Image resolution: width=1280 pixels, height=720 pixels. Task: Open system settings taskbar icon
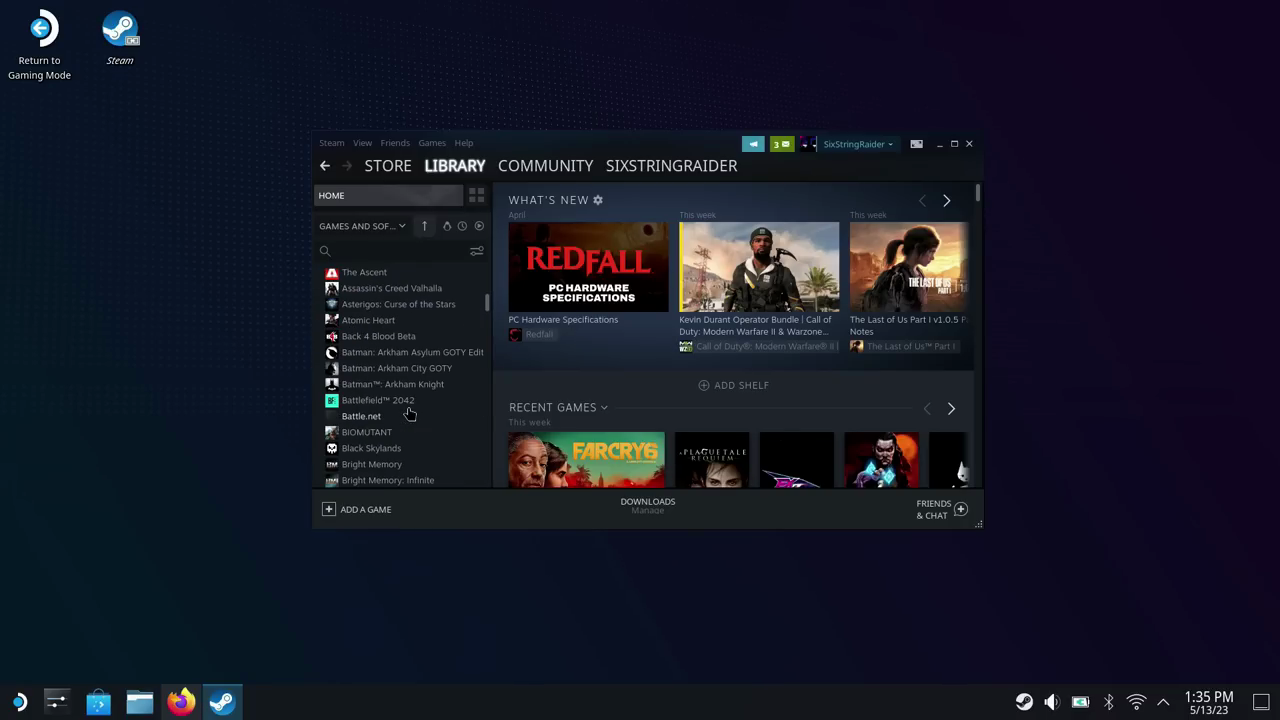[x=56, y=702]
